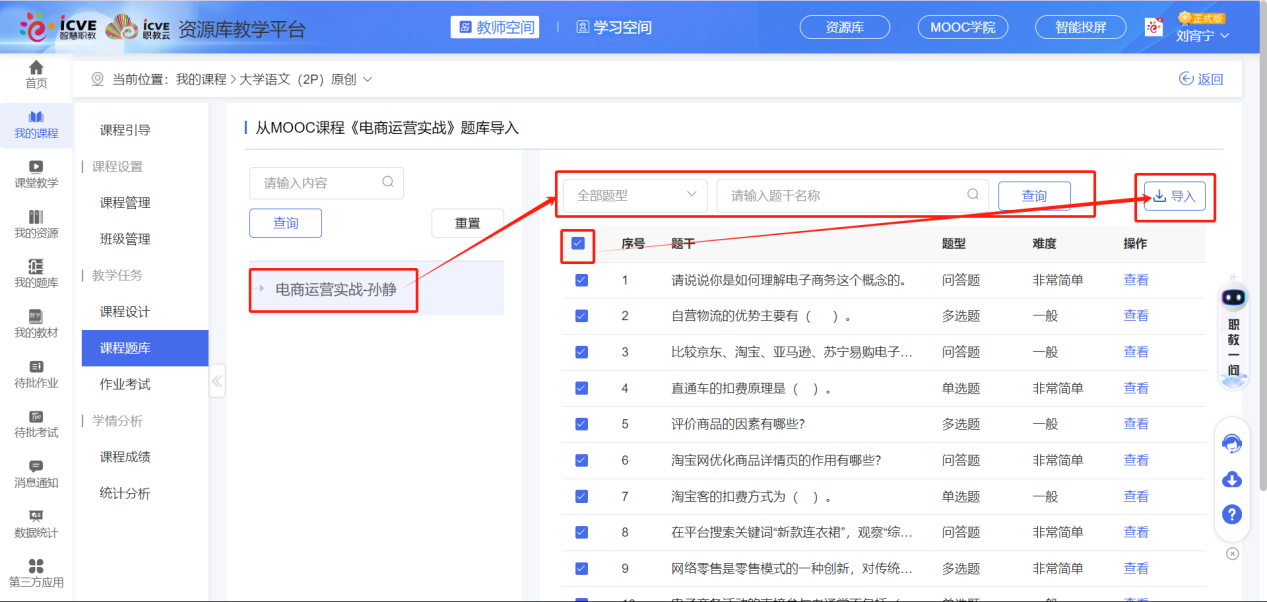Open the user 刘宵宁 account dropdown

pos(1202,36)
